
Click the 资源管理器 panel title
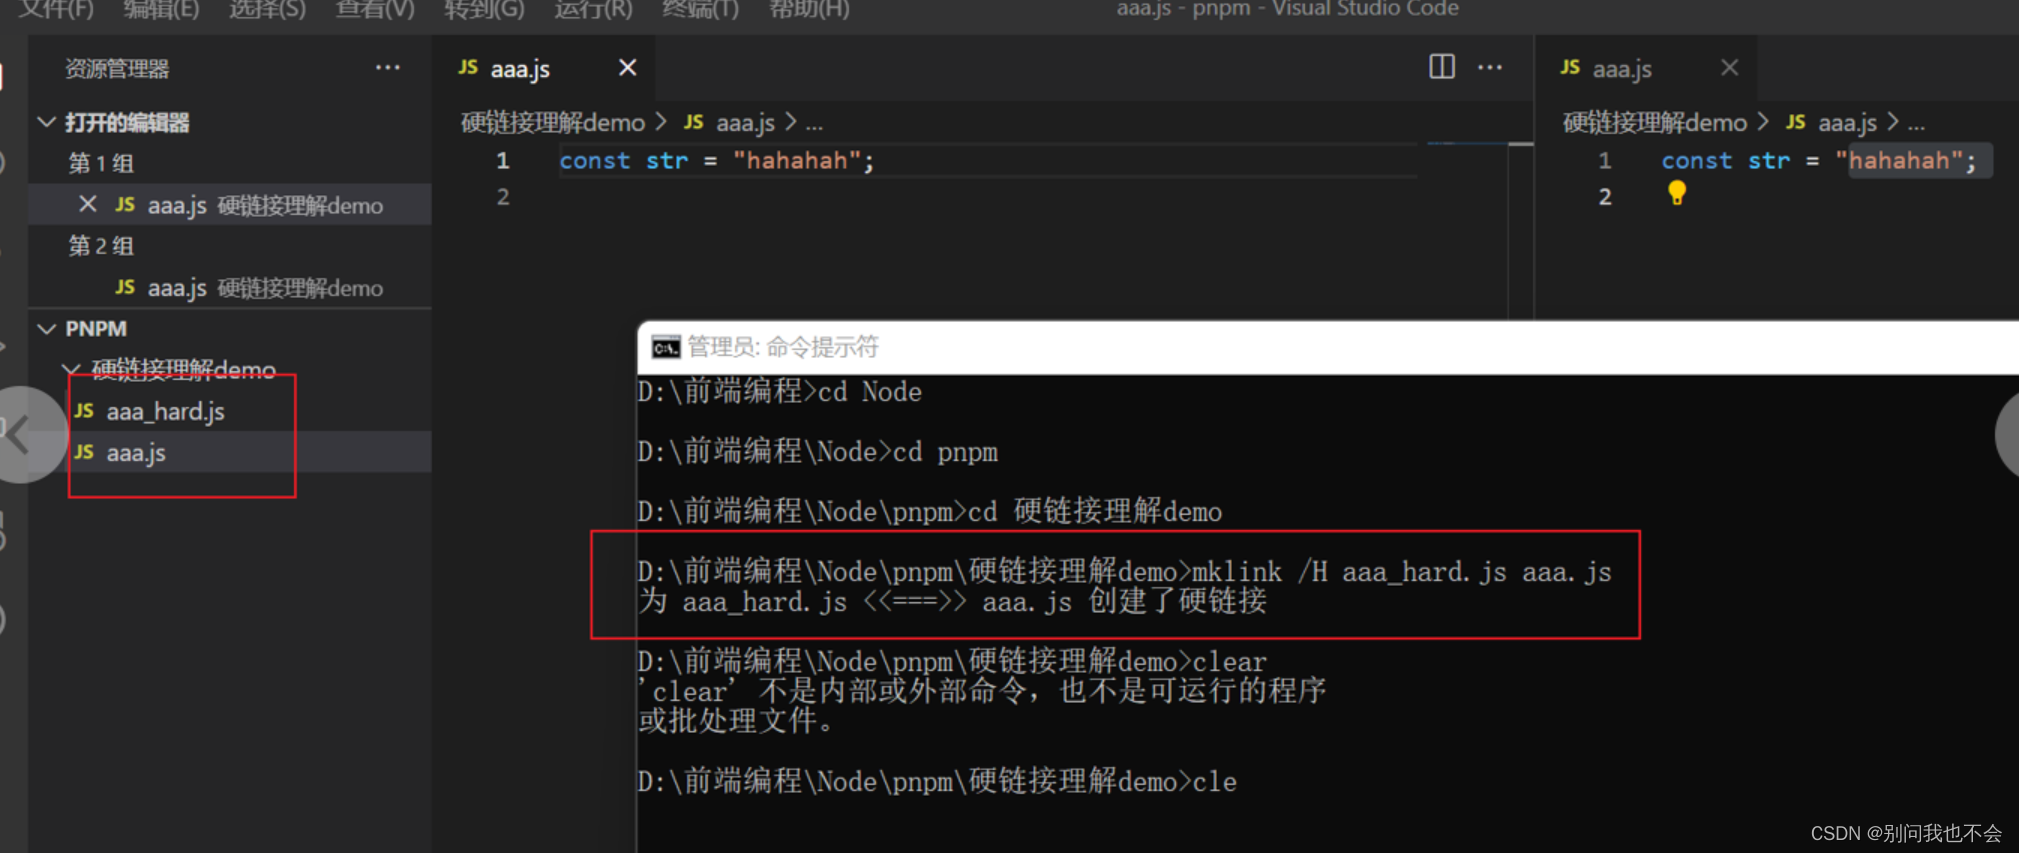click(117, 68)
